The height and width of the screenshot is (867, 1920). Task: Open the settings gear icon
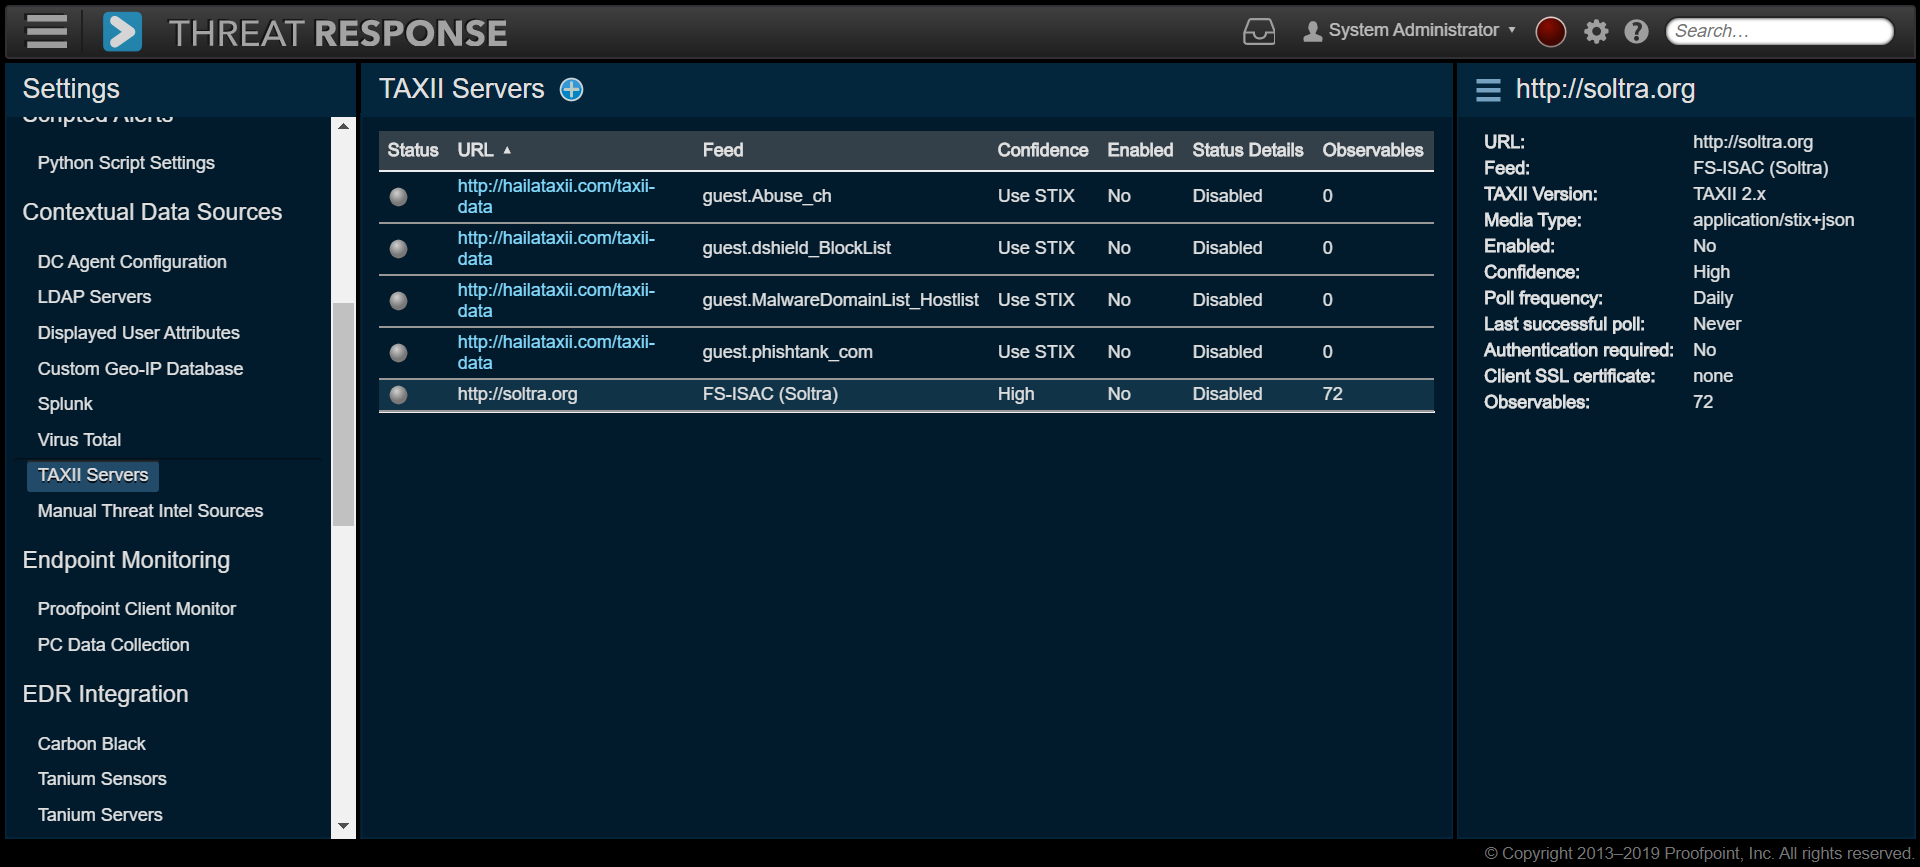point(1596,32)
